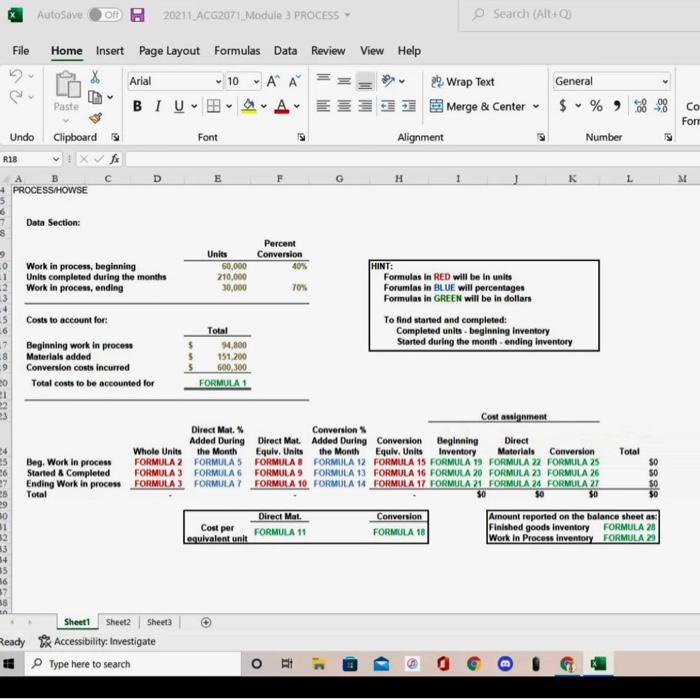Click Merge & Center button

478,106
